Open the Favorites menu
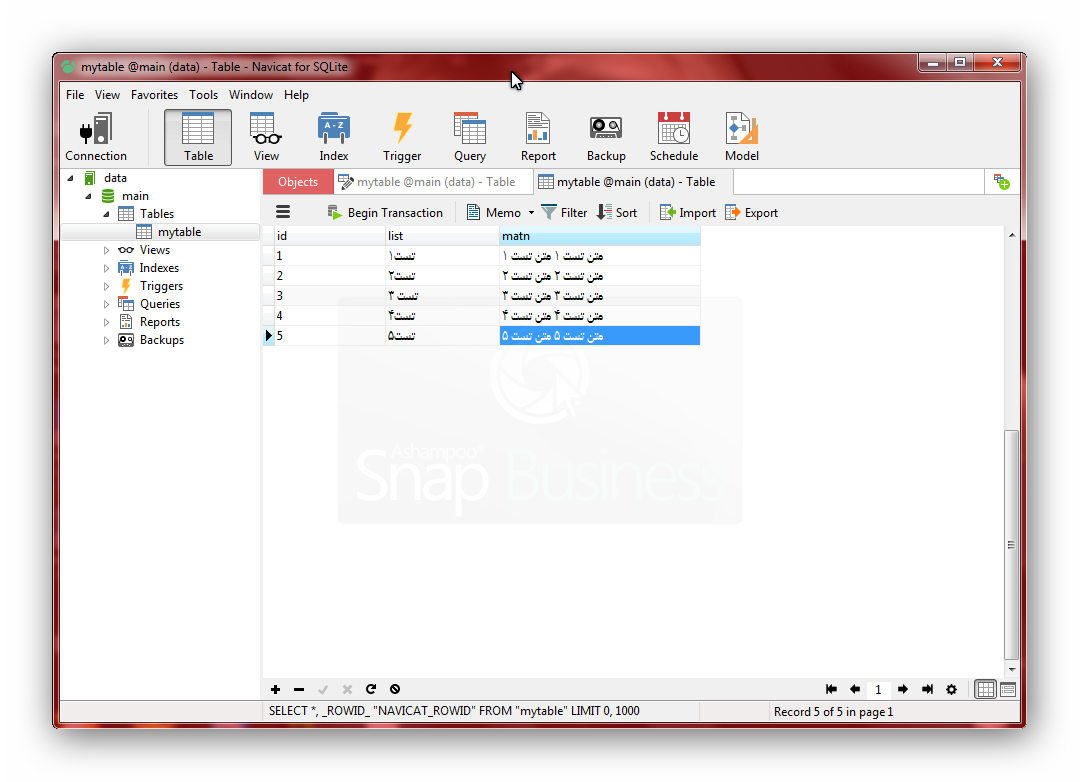This screenshot has width=1080, height=782. pos(154,95)
